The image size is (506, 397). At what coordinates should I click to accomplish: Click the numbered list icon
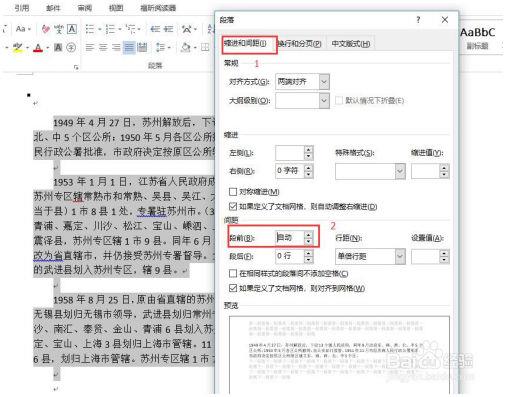(110, 29)
